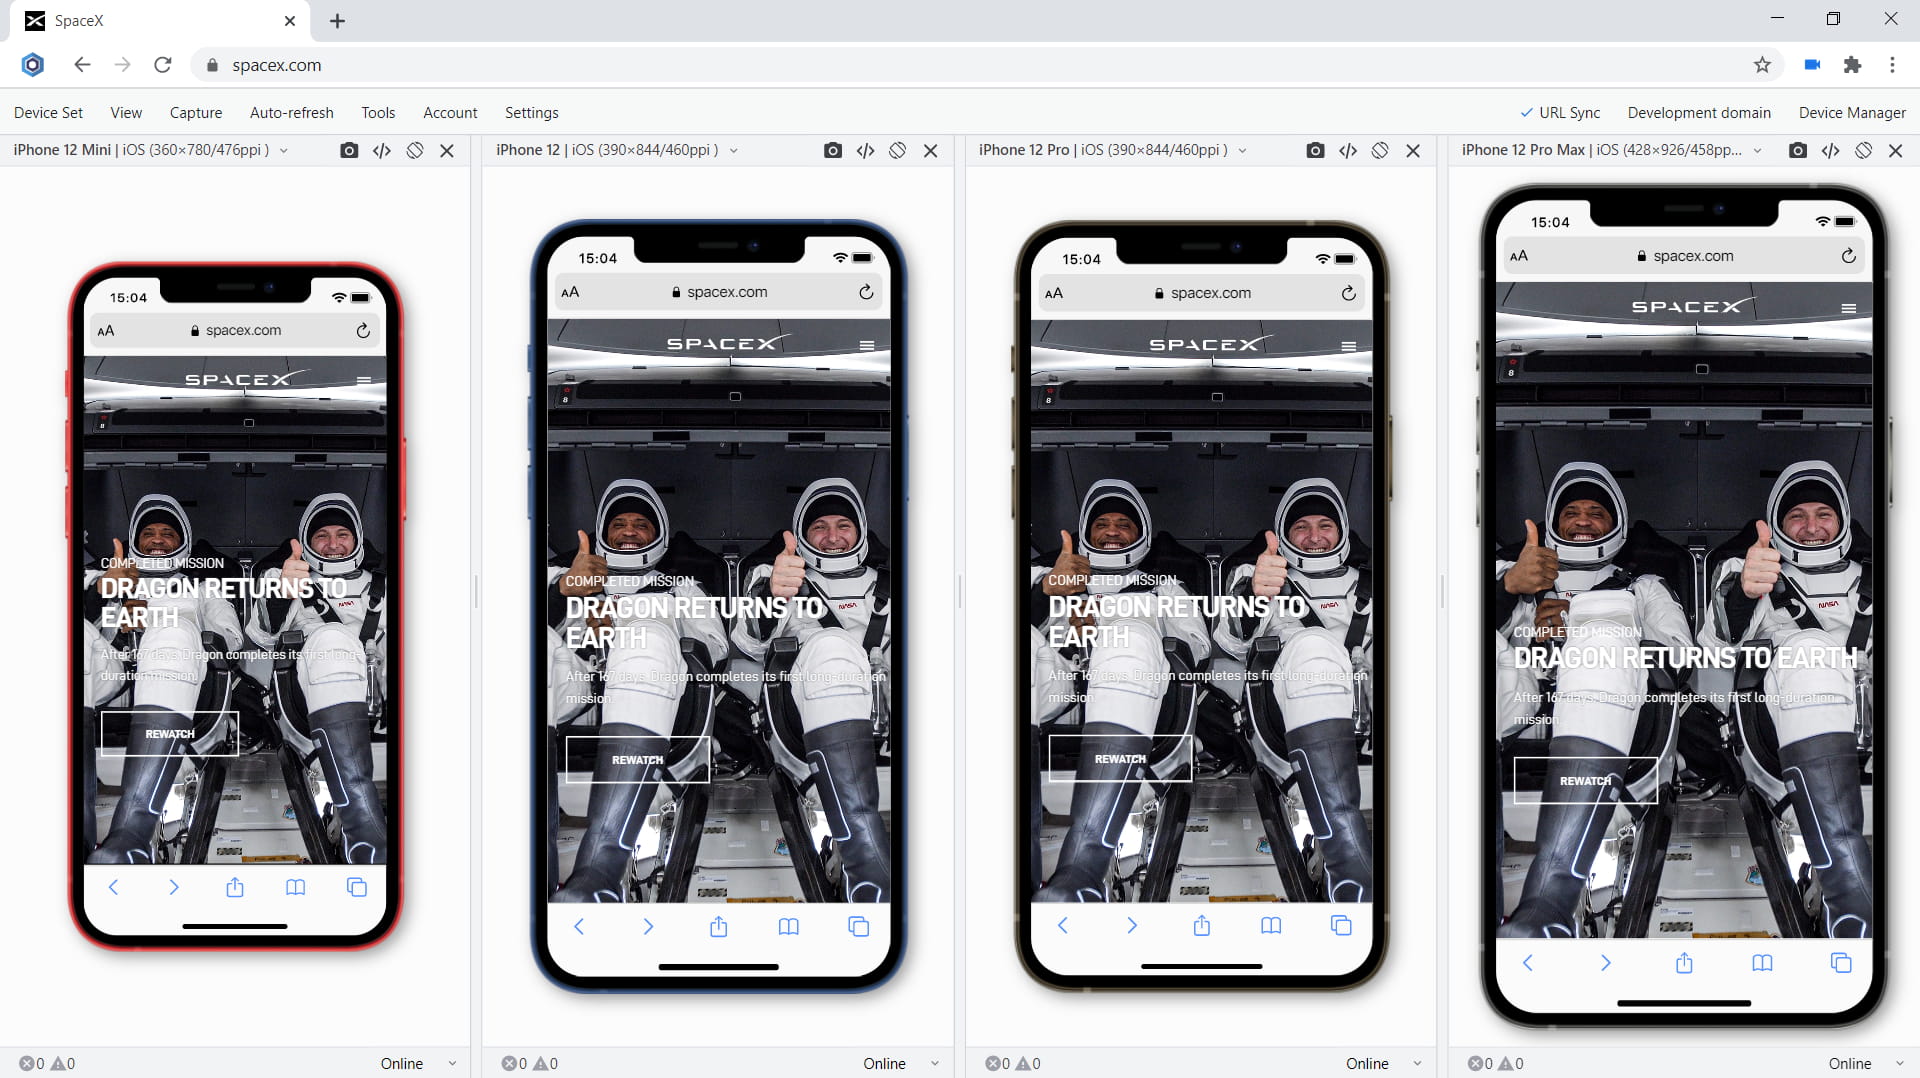
Task: Open the Device Set menu
Action: (48, 113)
